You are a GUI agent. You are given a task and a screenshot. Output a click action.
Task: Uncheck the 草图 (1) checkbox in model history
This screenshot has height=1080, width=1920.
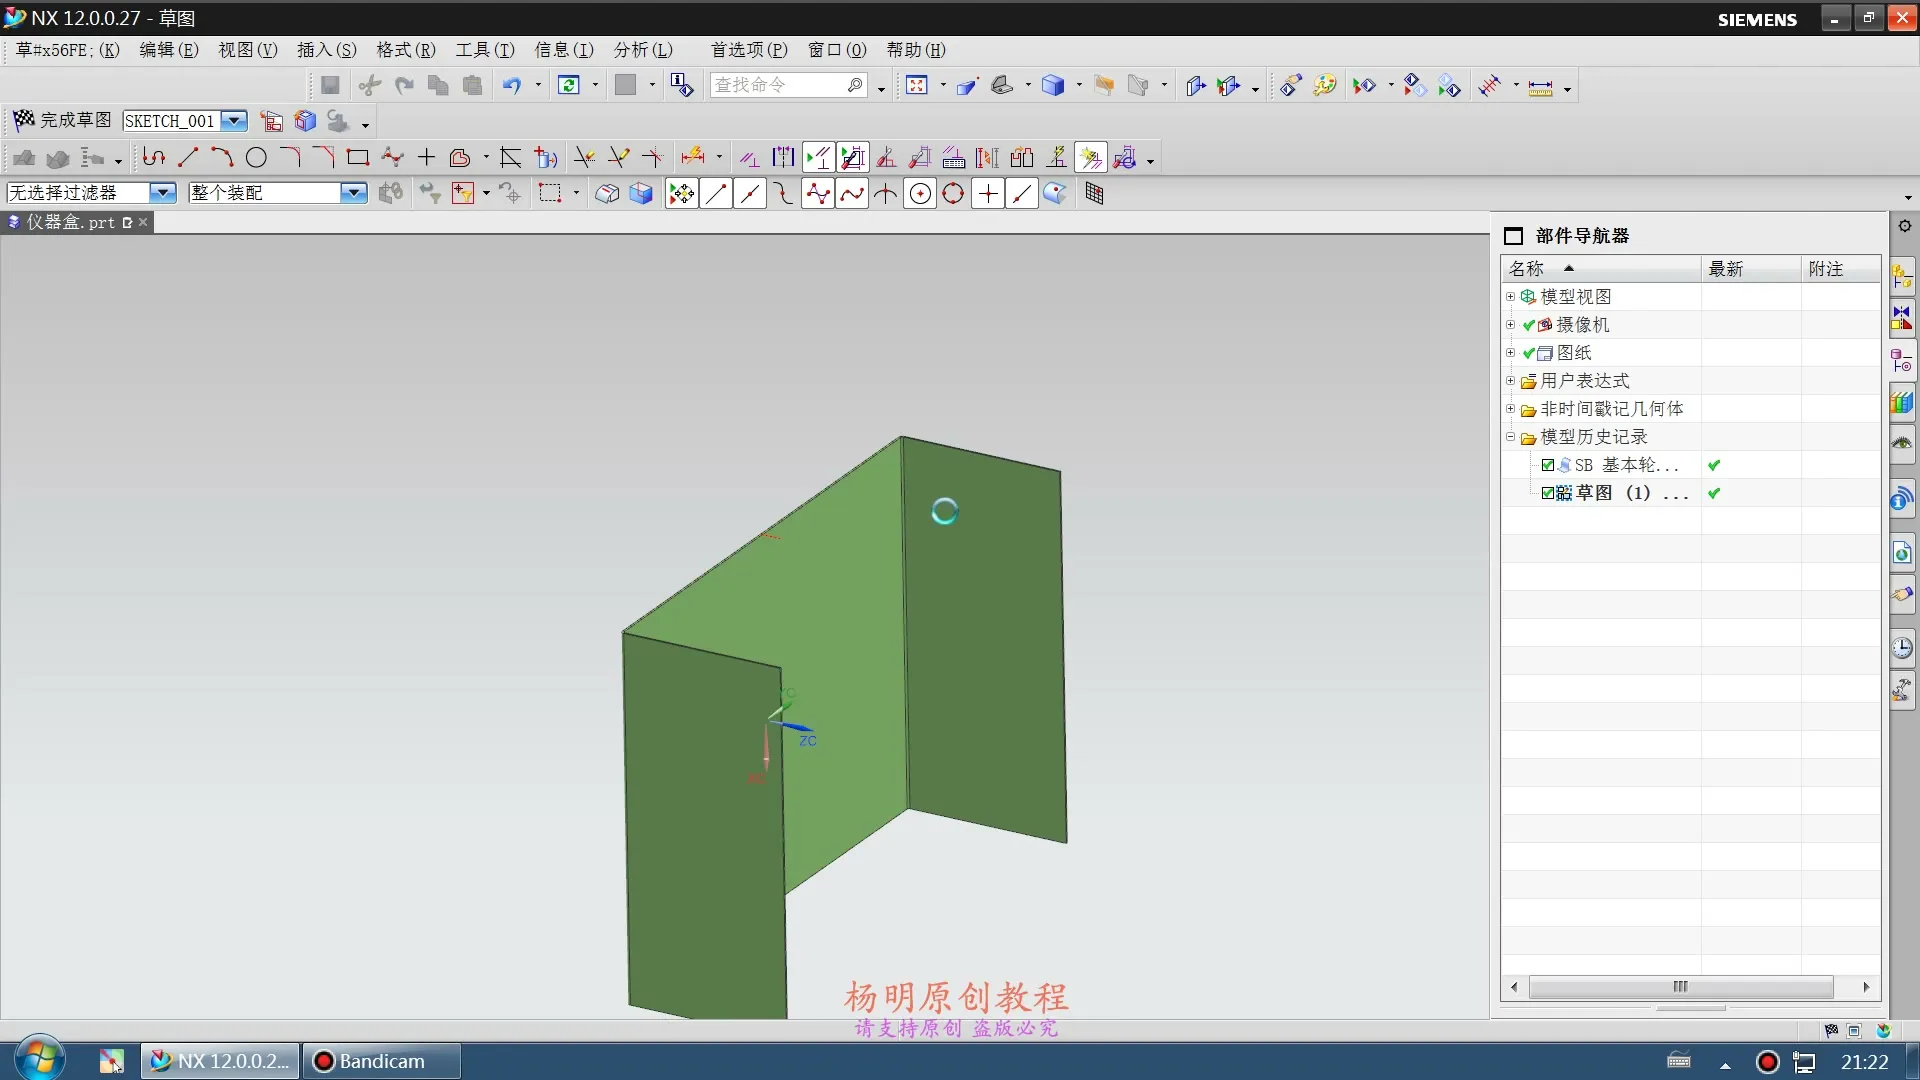tap(1548, 493)
